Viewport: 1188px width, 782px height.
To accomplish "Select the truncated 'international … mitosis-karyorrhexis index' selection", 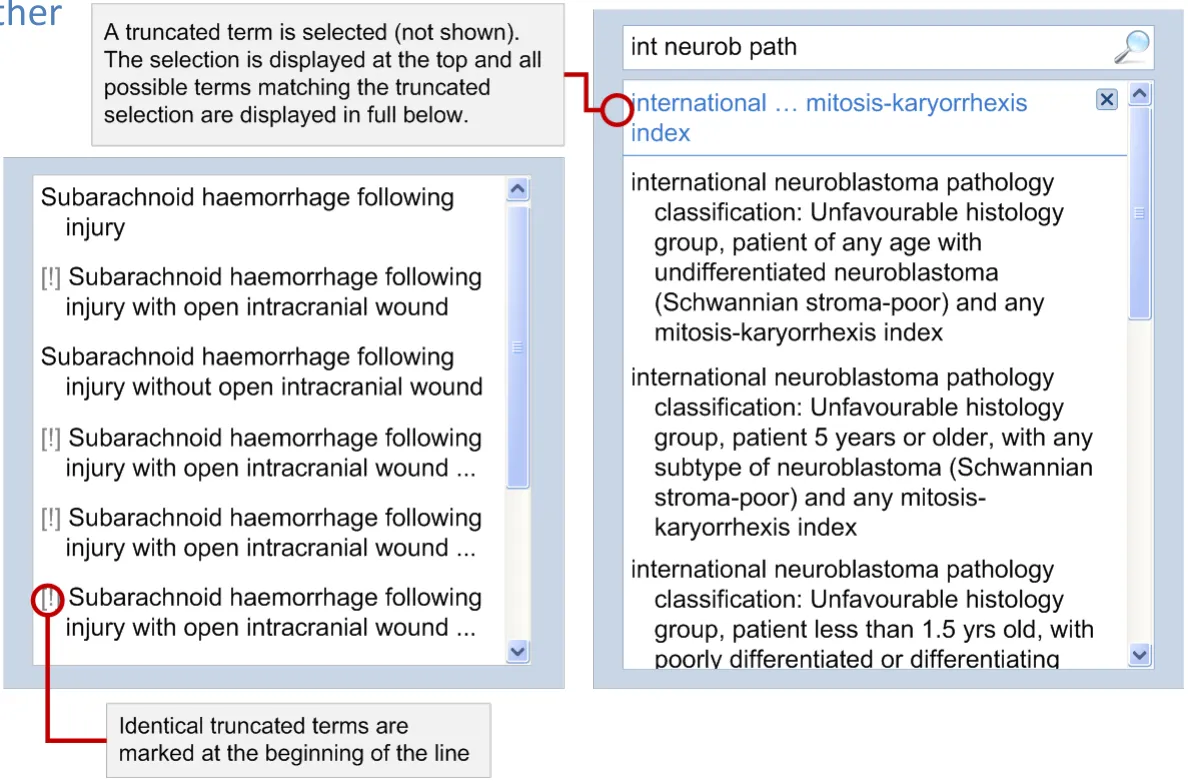I will [828, 118].
